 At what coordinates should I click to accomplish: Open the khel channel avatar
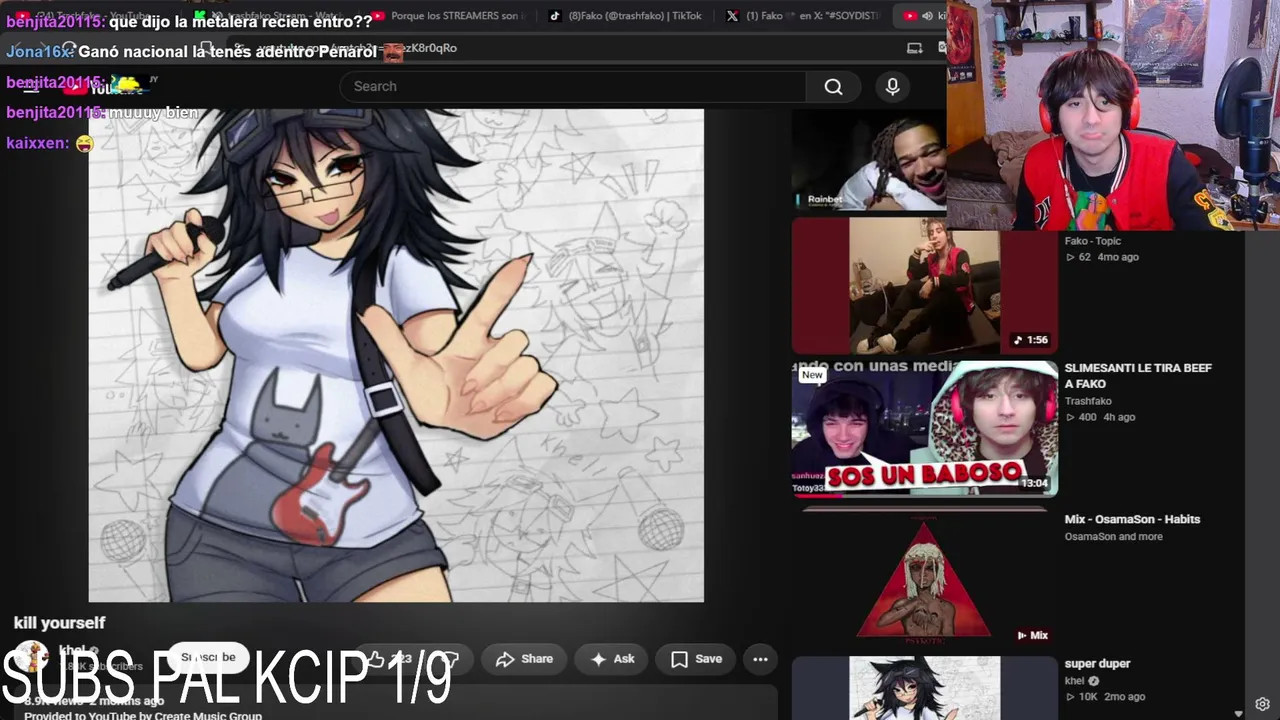(x=31, y=658)
